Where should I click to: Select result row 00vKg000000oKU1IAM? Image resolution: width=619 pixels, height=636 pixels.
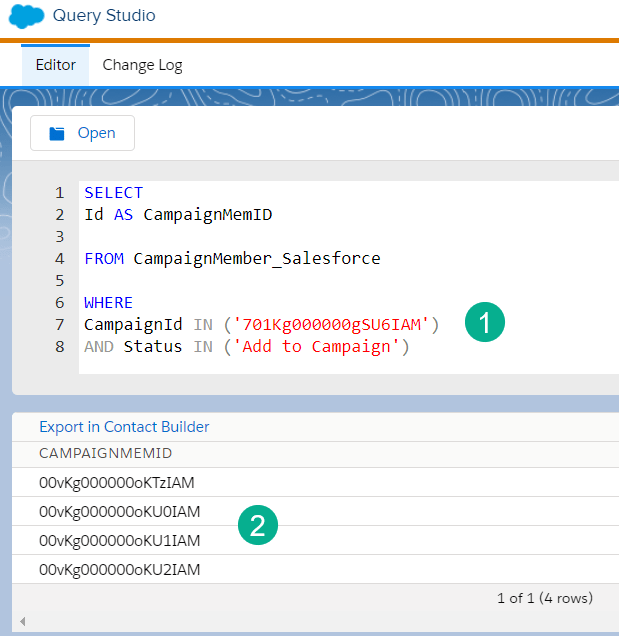click(x=119, y=541)
